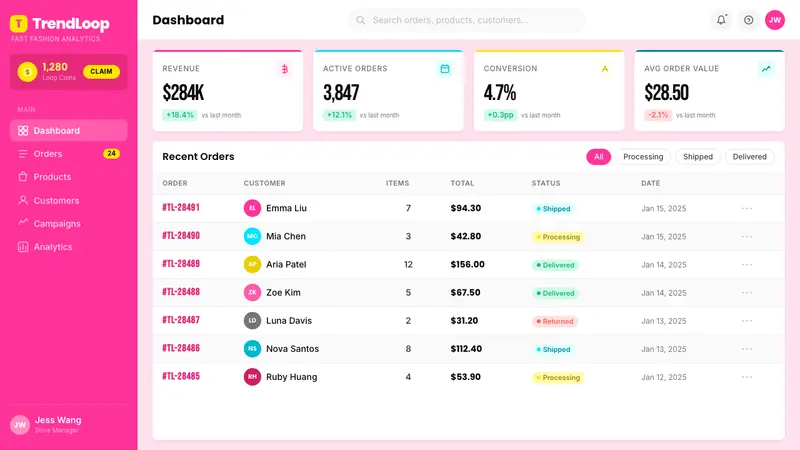Click Emma Liu's EL avatar

tap(252, 208)
